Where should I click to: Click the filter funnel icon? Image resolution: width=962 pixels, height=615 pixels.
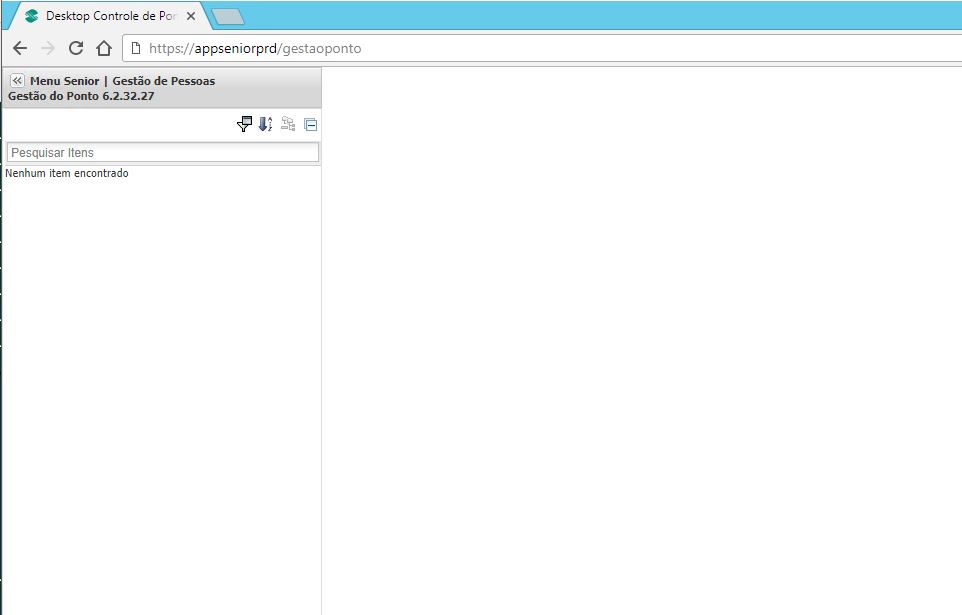244,124
